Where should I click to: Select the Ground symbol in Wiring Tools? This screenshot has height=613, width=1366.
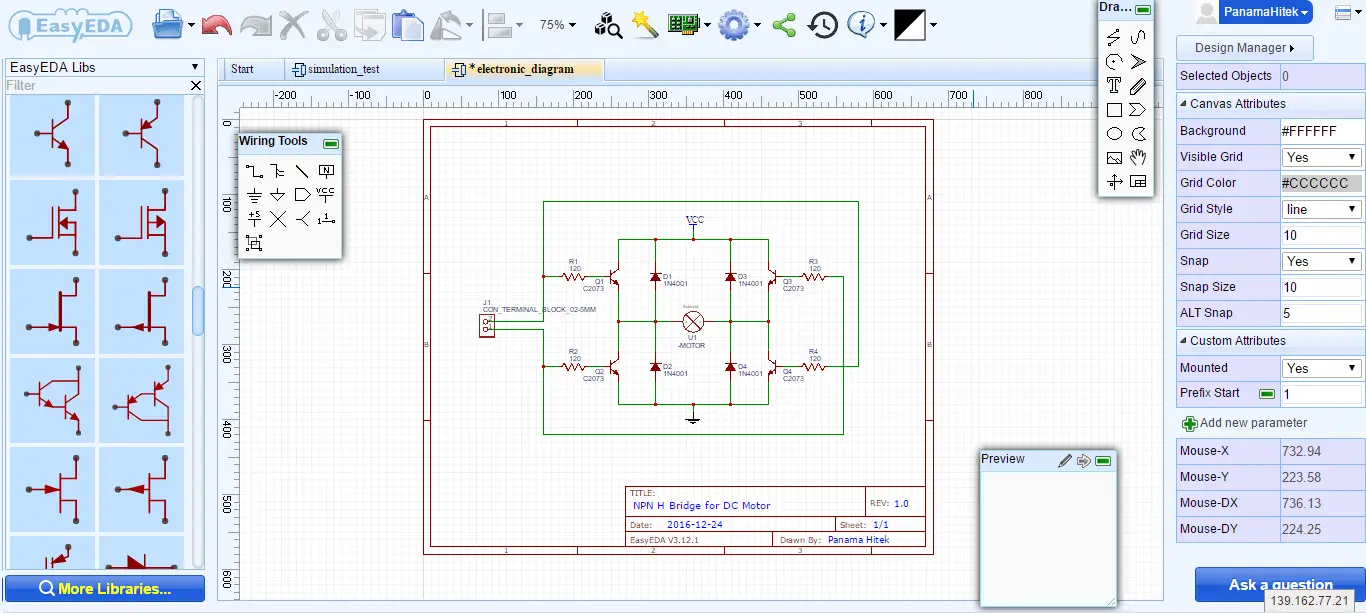254,195
